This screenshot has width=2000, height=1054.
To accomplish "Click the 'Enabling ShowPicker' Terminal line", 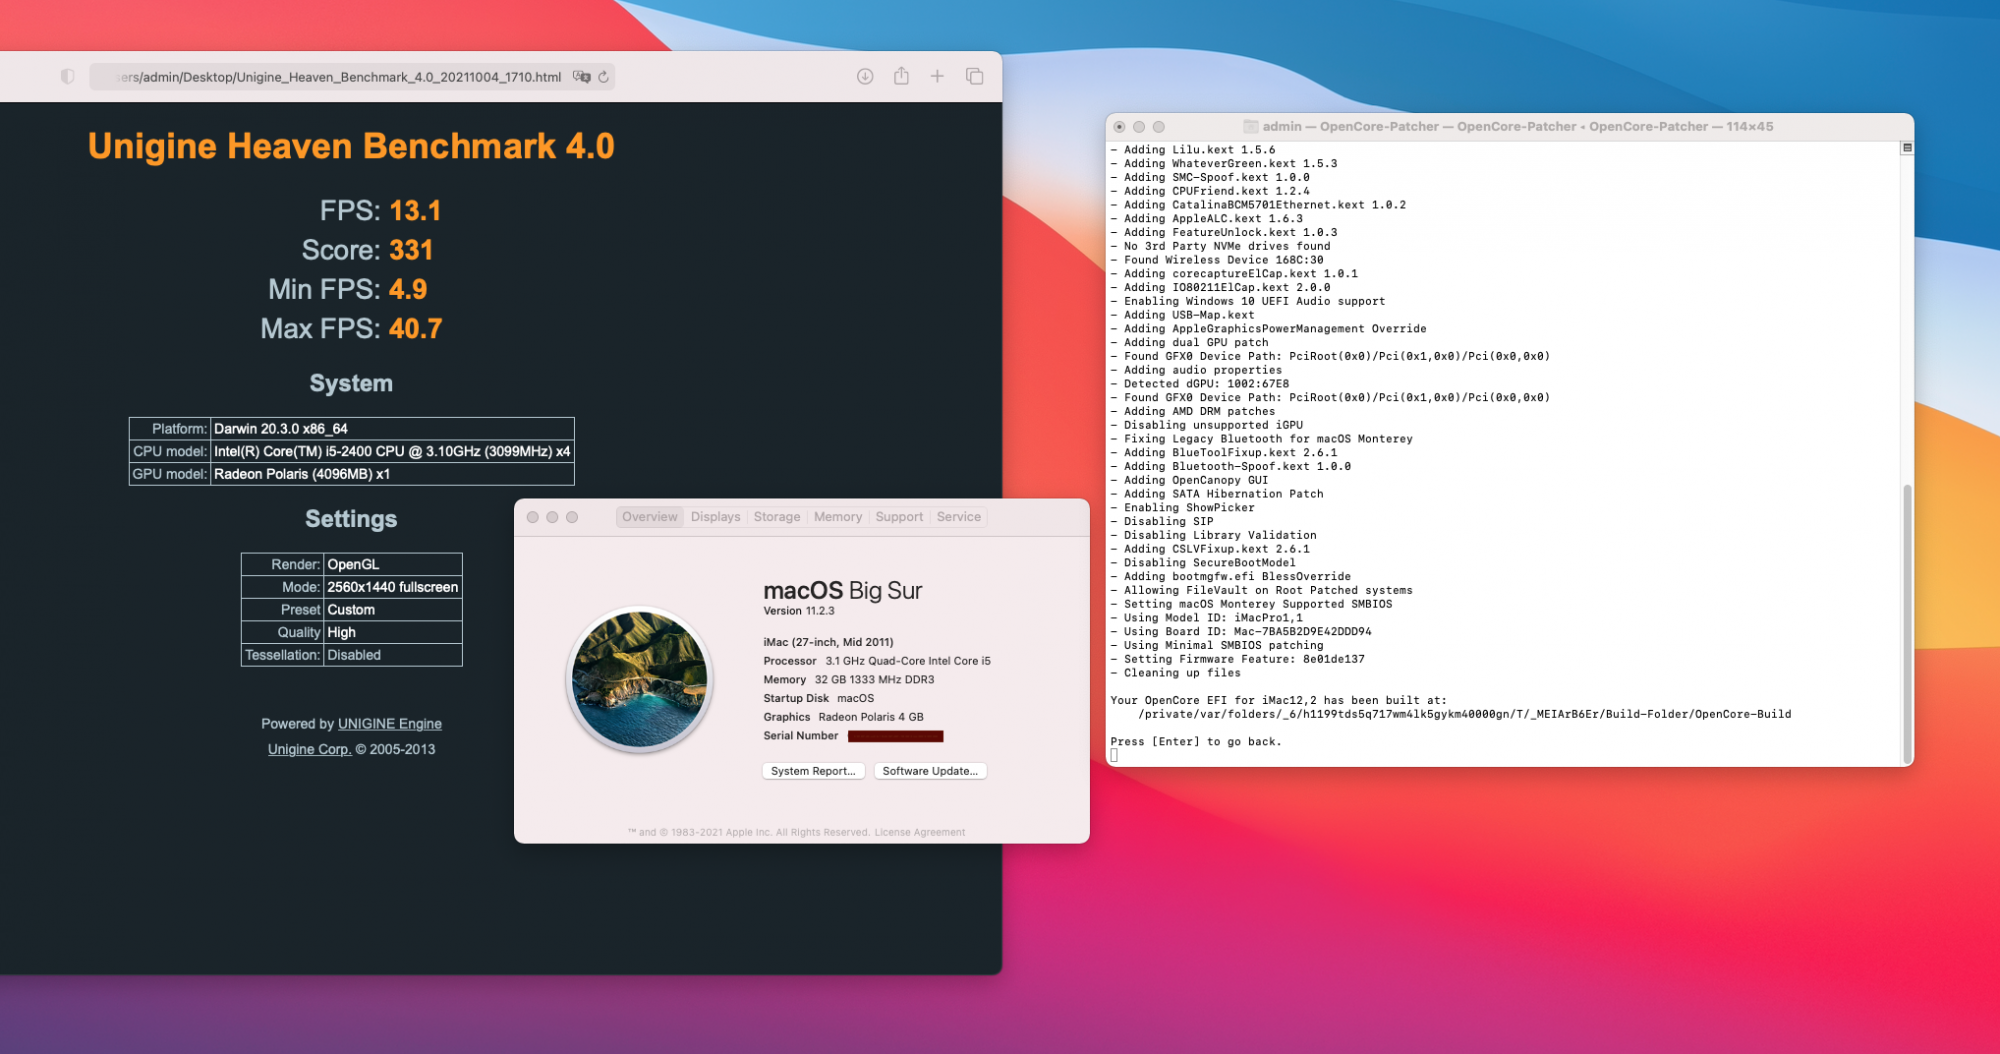I will pos(1183,508).
